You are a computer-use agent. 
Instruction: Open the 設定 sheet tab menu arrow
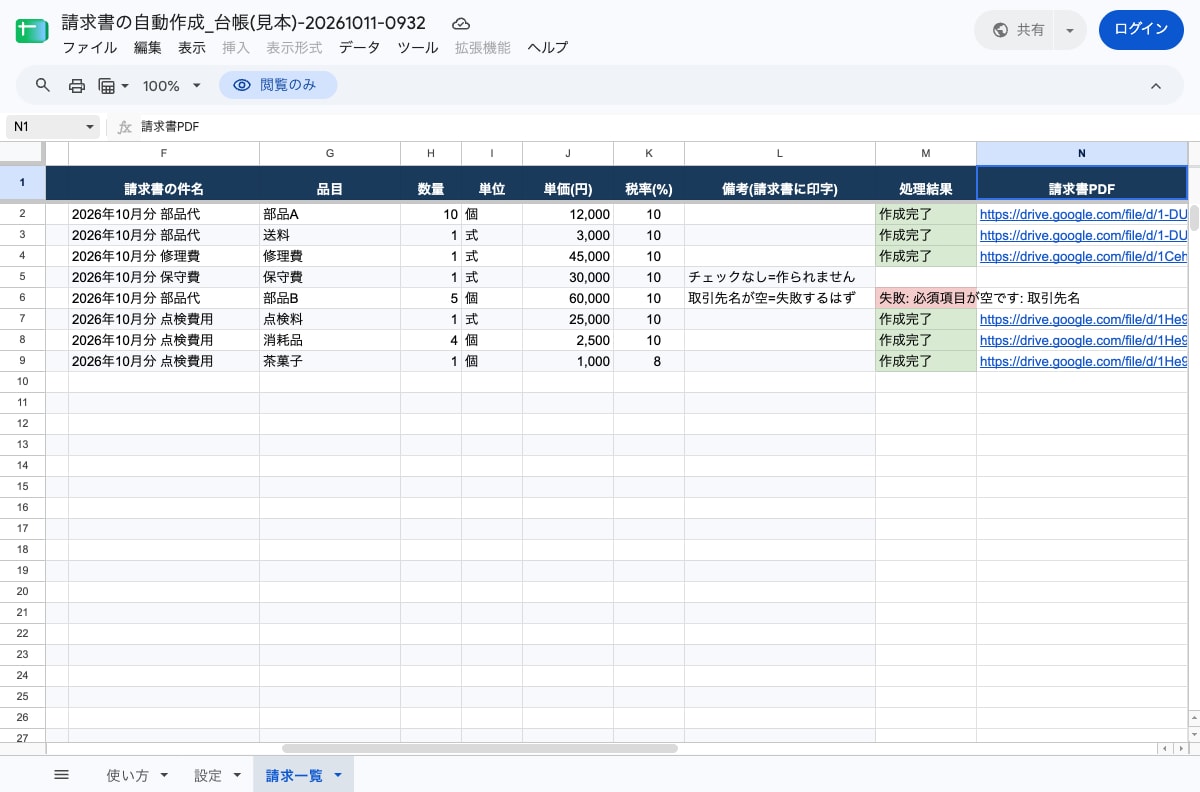pyautogui.click(x=237, y=775)
